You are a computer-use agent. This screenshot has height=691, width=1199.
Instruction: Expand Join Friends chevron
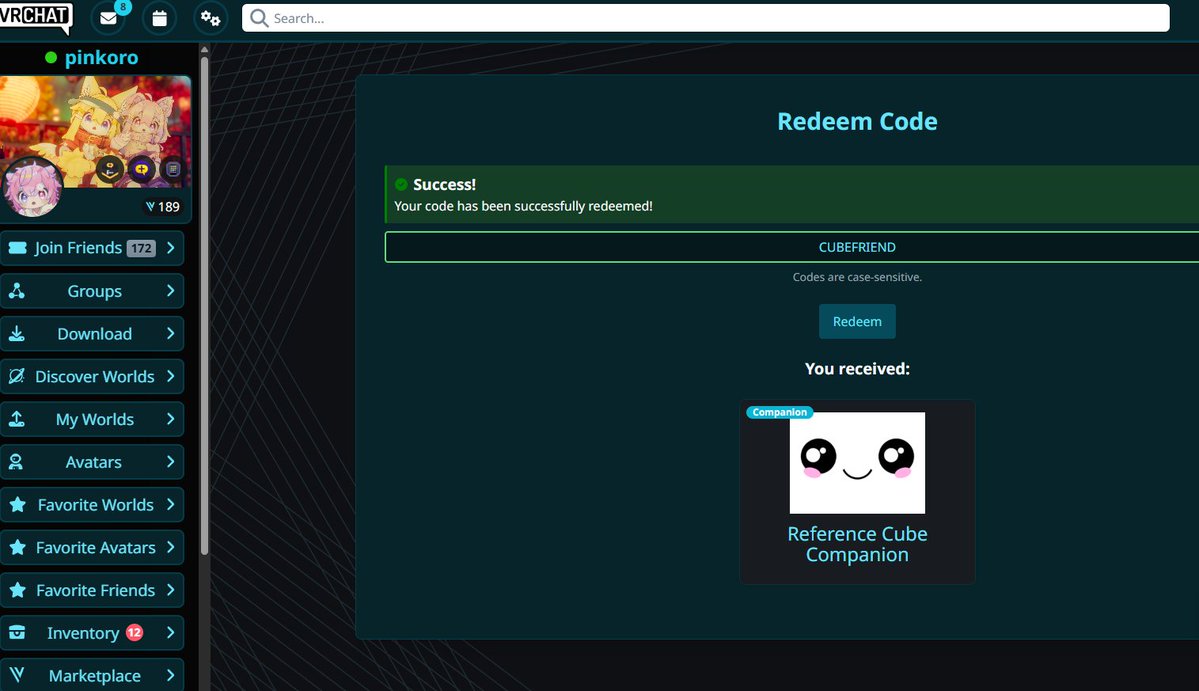coord(171,248)
